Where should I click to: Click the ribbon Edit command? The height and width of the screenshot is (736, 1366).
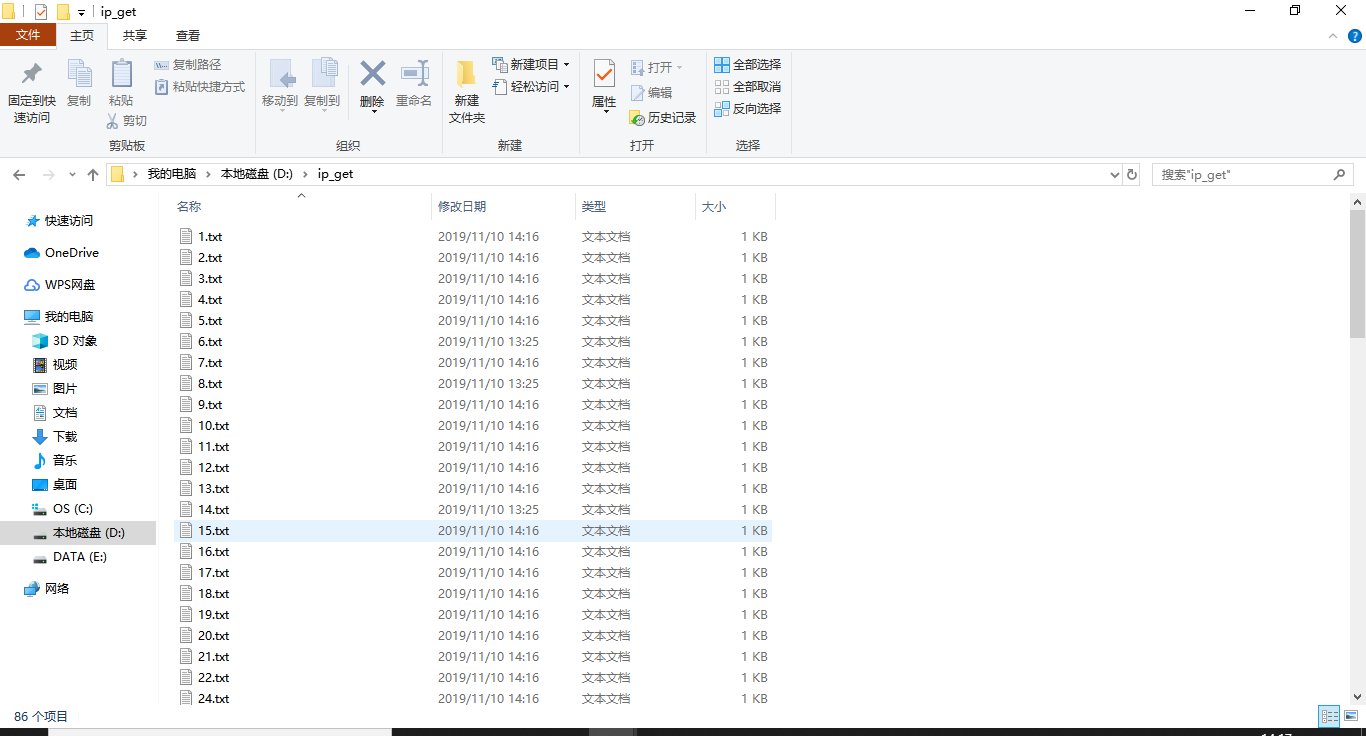[652, 92]
